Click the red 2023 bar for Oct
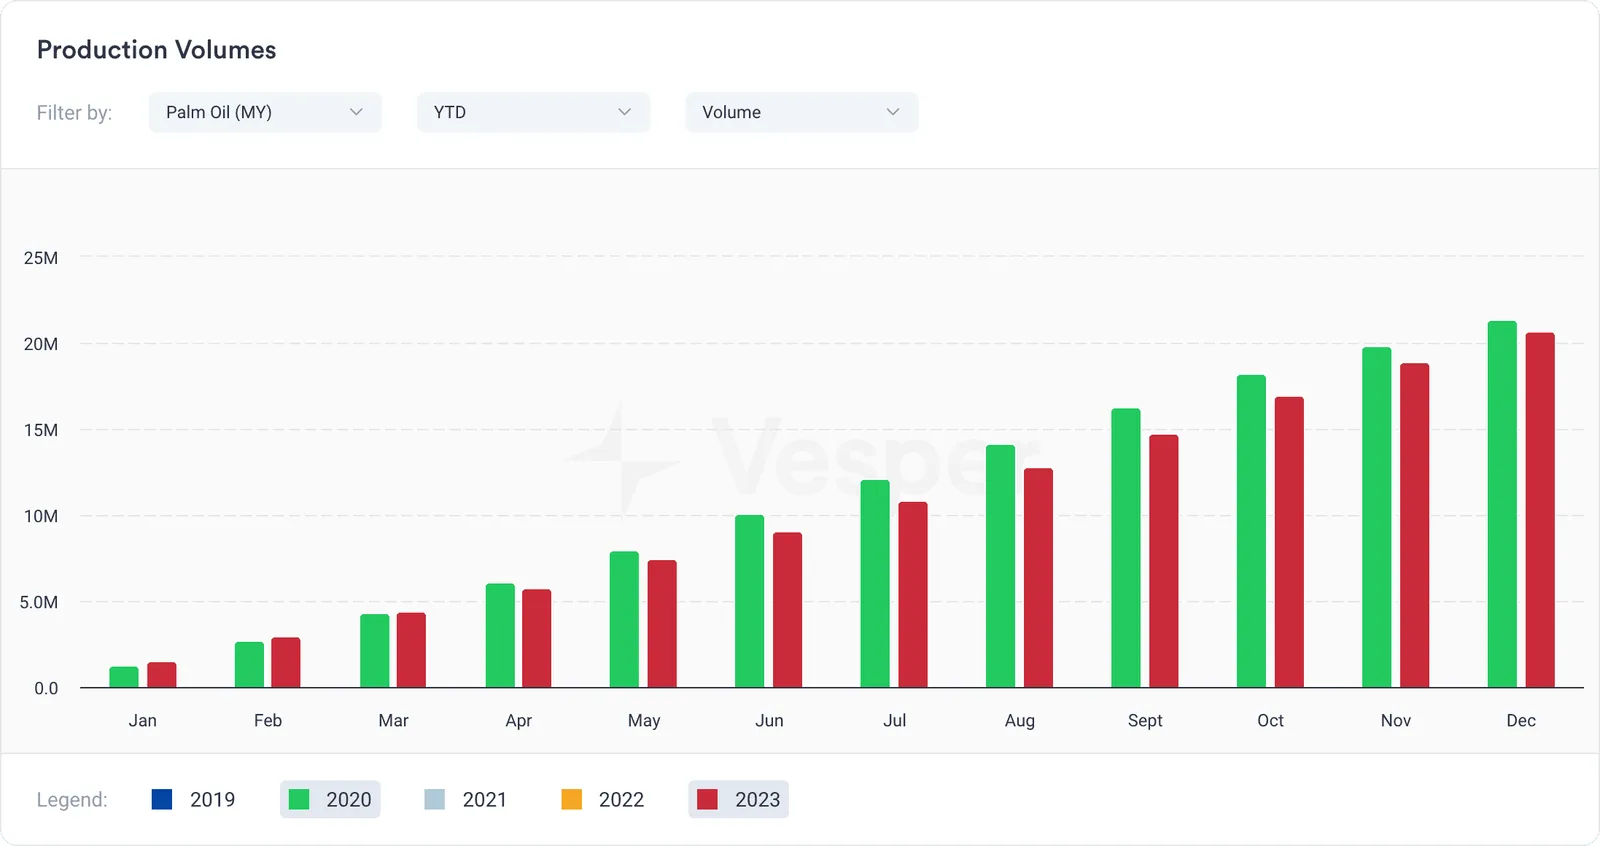Screen dimensions: 1600x846 (1289, 542)
